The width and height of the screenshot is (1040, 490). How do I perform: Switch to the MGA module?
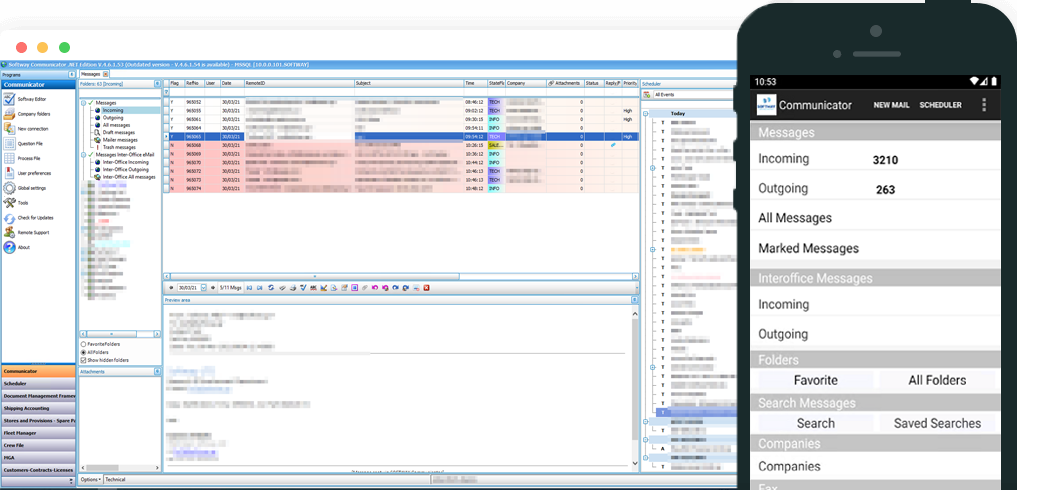(38, 458)
